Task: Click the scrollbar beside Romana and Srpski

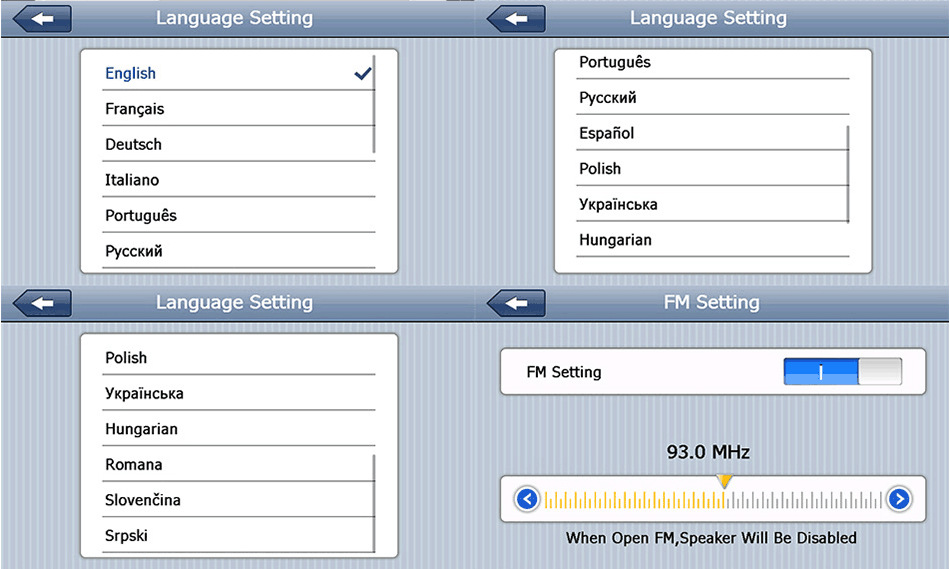Action: (374, 503)
